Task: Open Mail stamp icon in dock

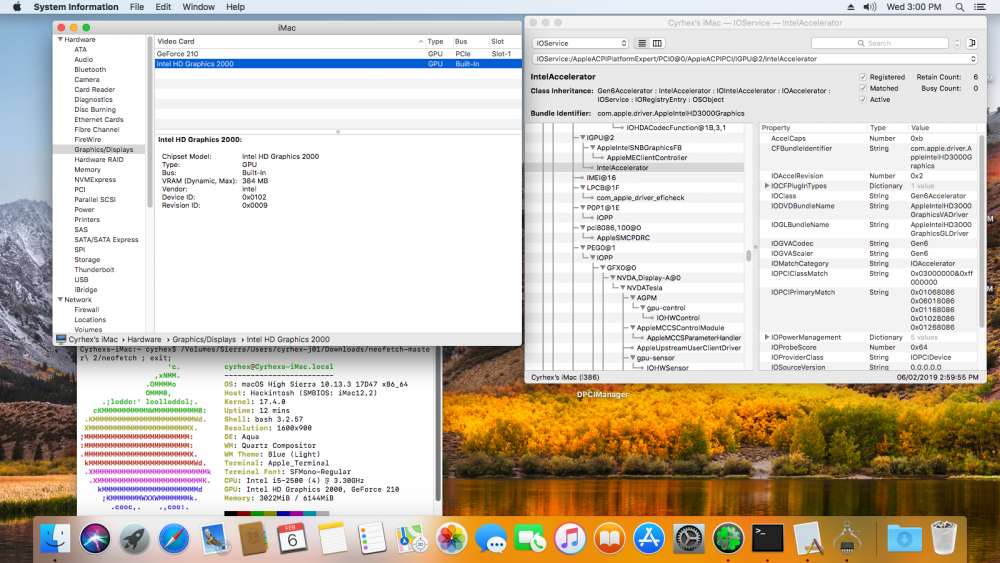Action: [x=214, y=539]
